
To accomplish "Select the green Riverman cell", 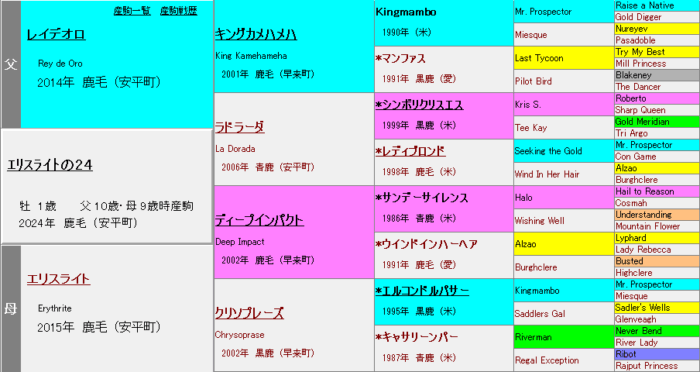I will tap(564, 337).
